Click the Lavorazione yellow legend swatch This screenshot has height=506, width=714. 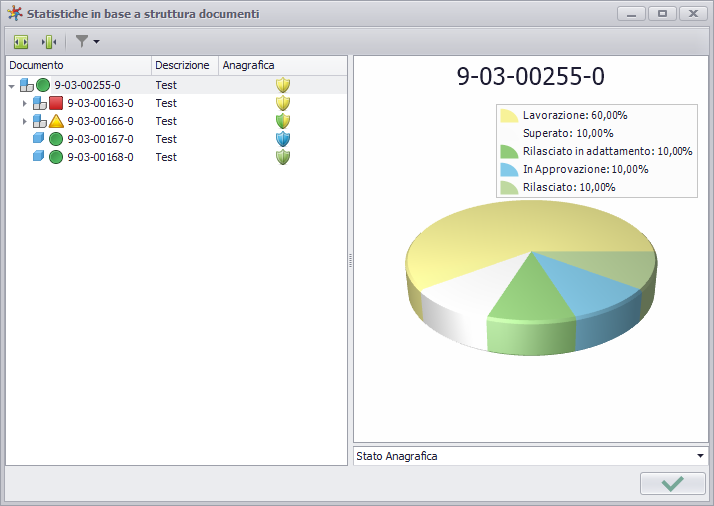click(509, 116)
